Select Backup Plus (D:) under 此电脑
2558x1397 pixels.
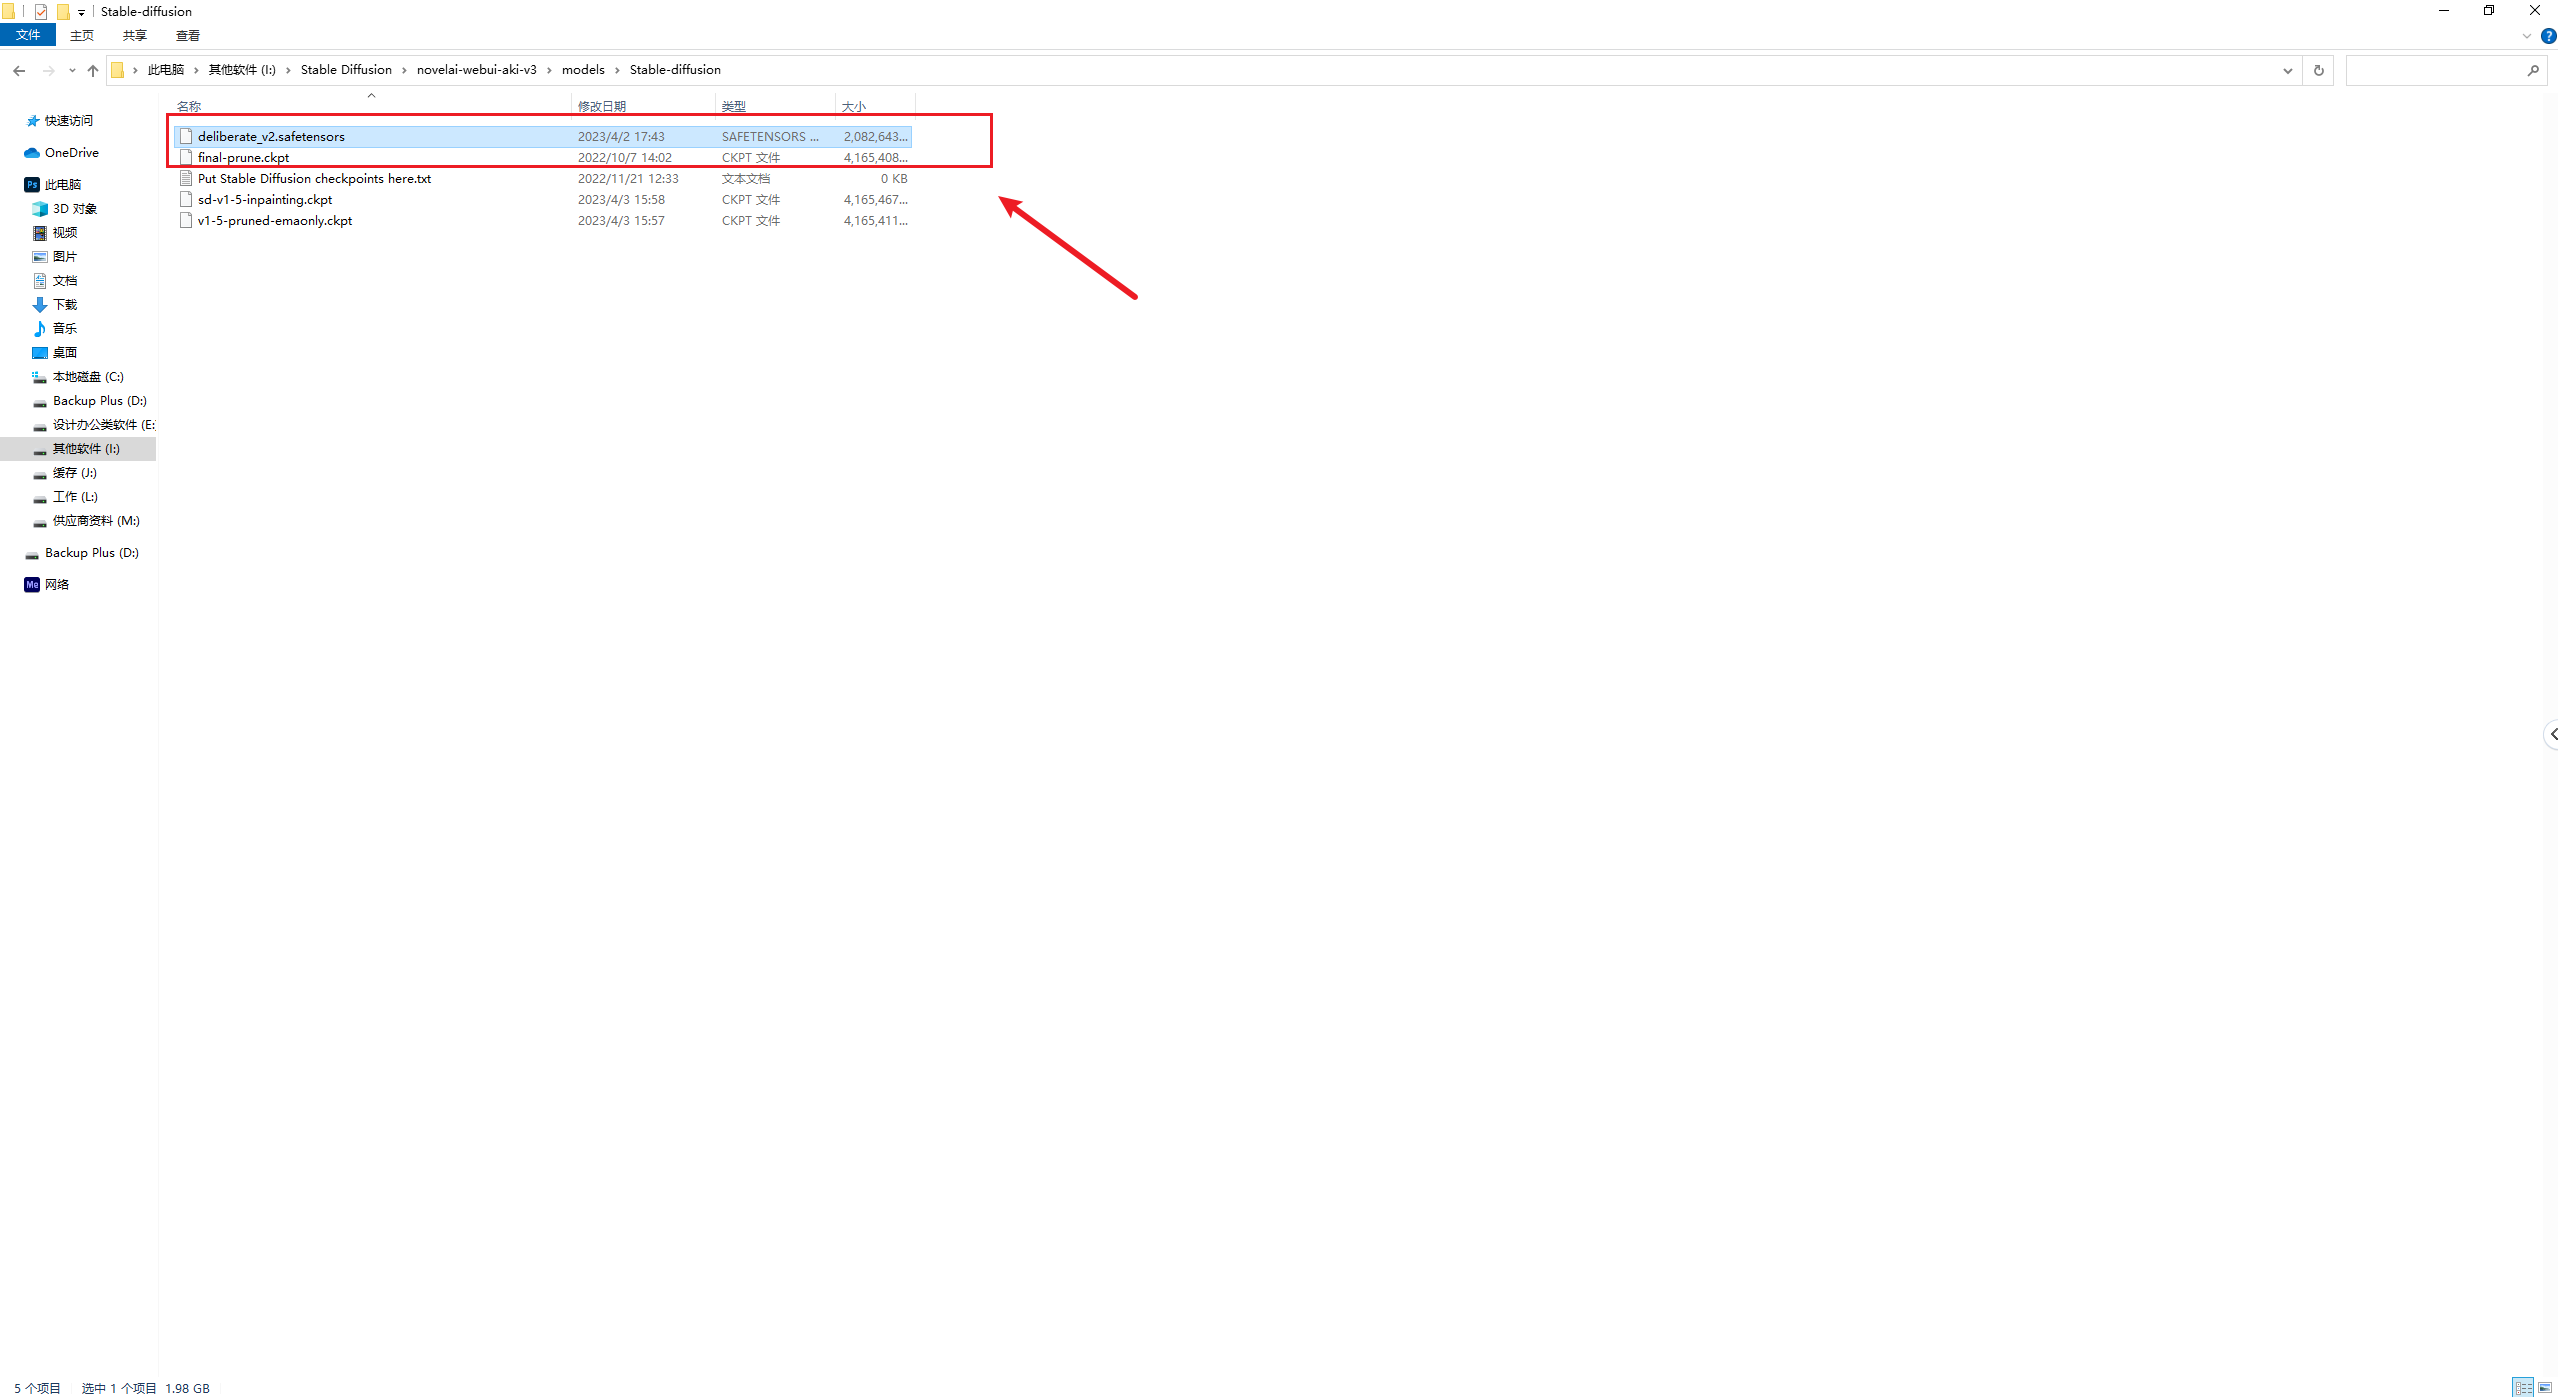[x=99, y=400]
